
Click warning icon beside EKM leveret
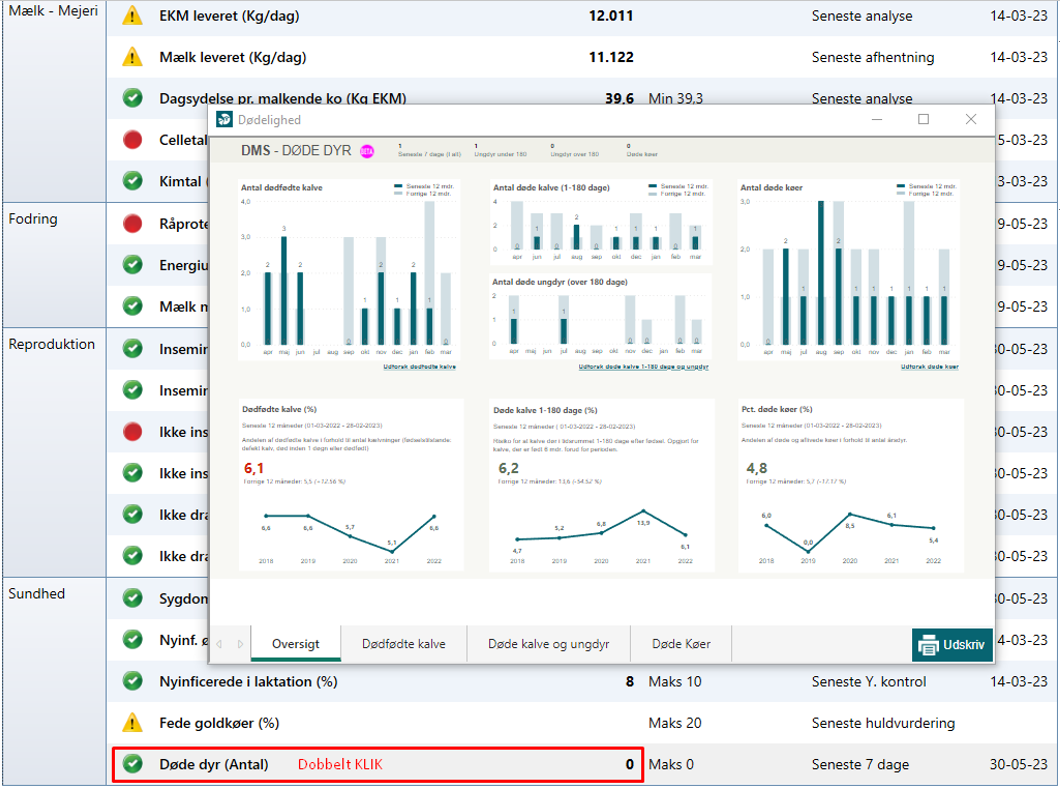tap(132, 16)
